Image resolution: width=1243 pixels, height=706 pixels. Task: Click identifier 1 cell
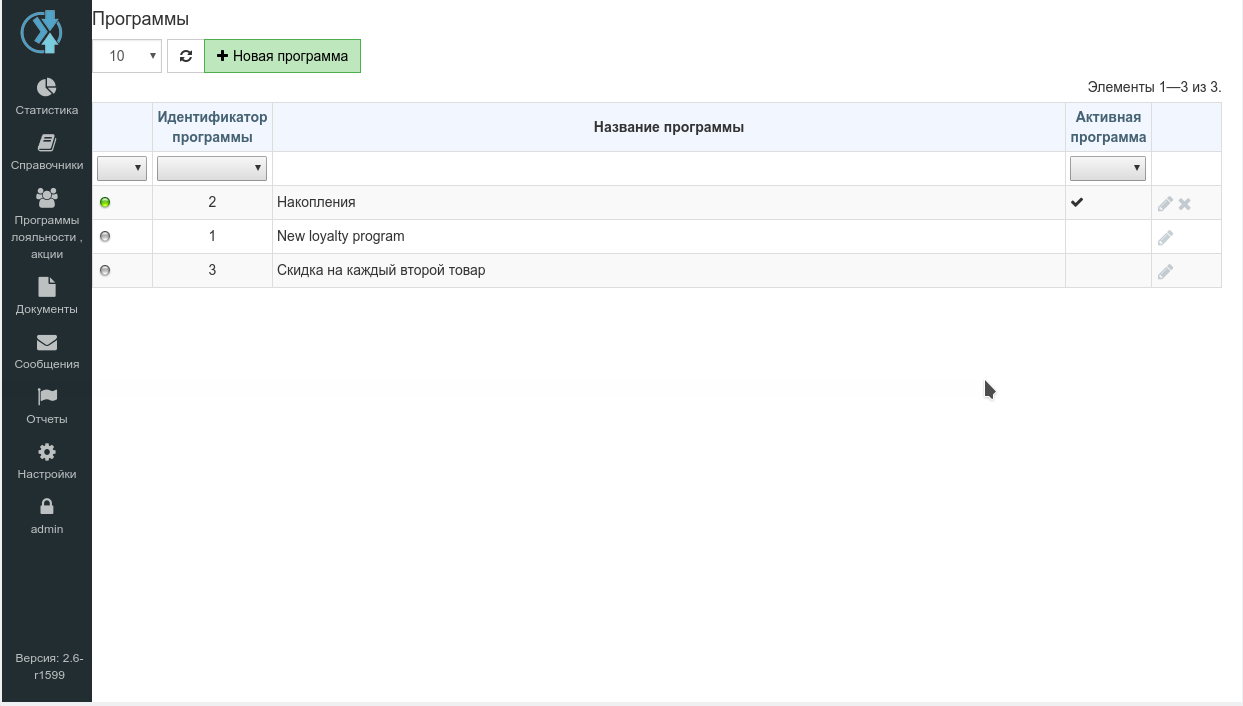point(212,236)
